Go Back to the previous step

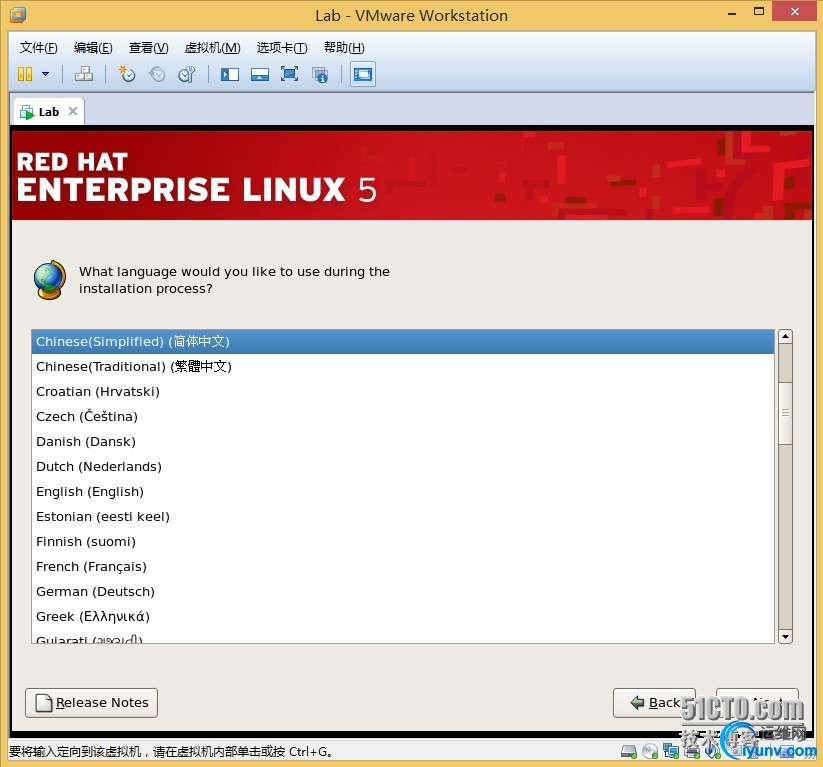tap(654, 703)
